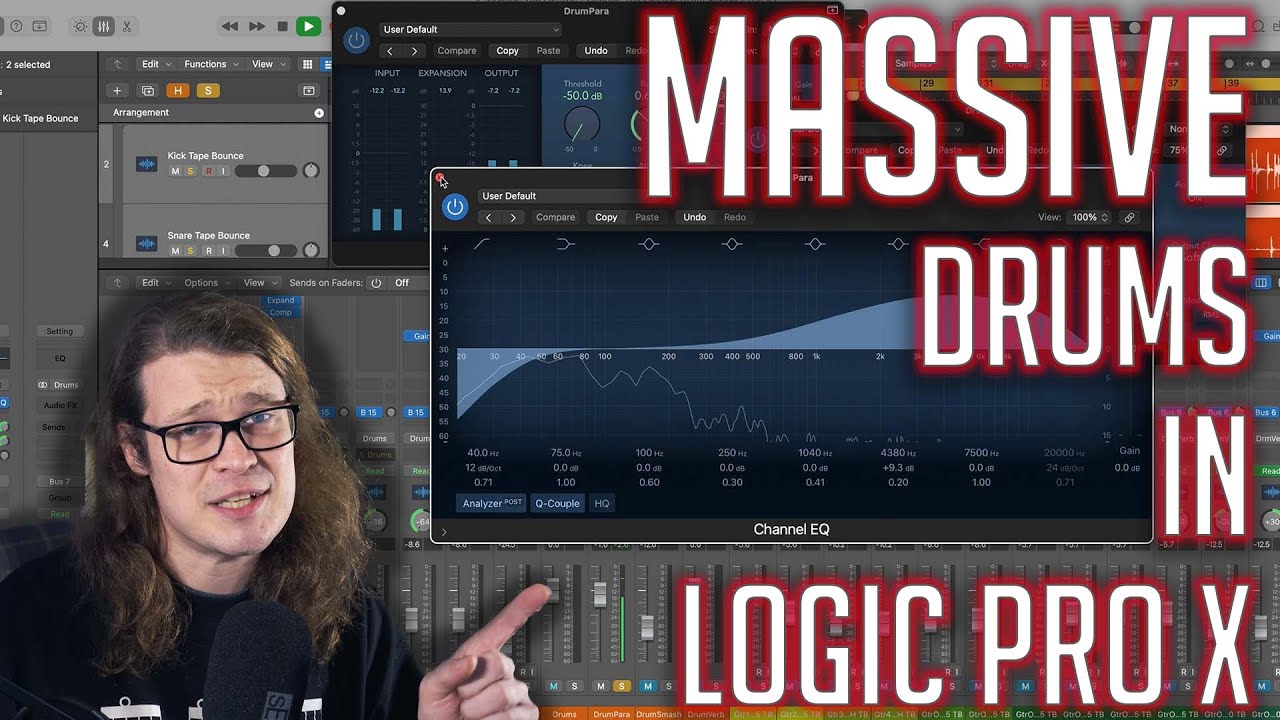The width and height of the screenshot is (1280, 720).
Task: Click the Fast Forward transport button
Action: 257,26
